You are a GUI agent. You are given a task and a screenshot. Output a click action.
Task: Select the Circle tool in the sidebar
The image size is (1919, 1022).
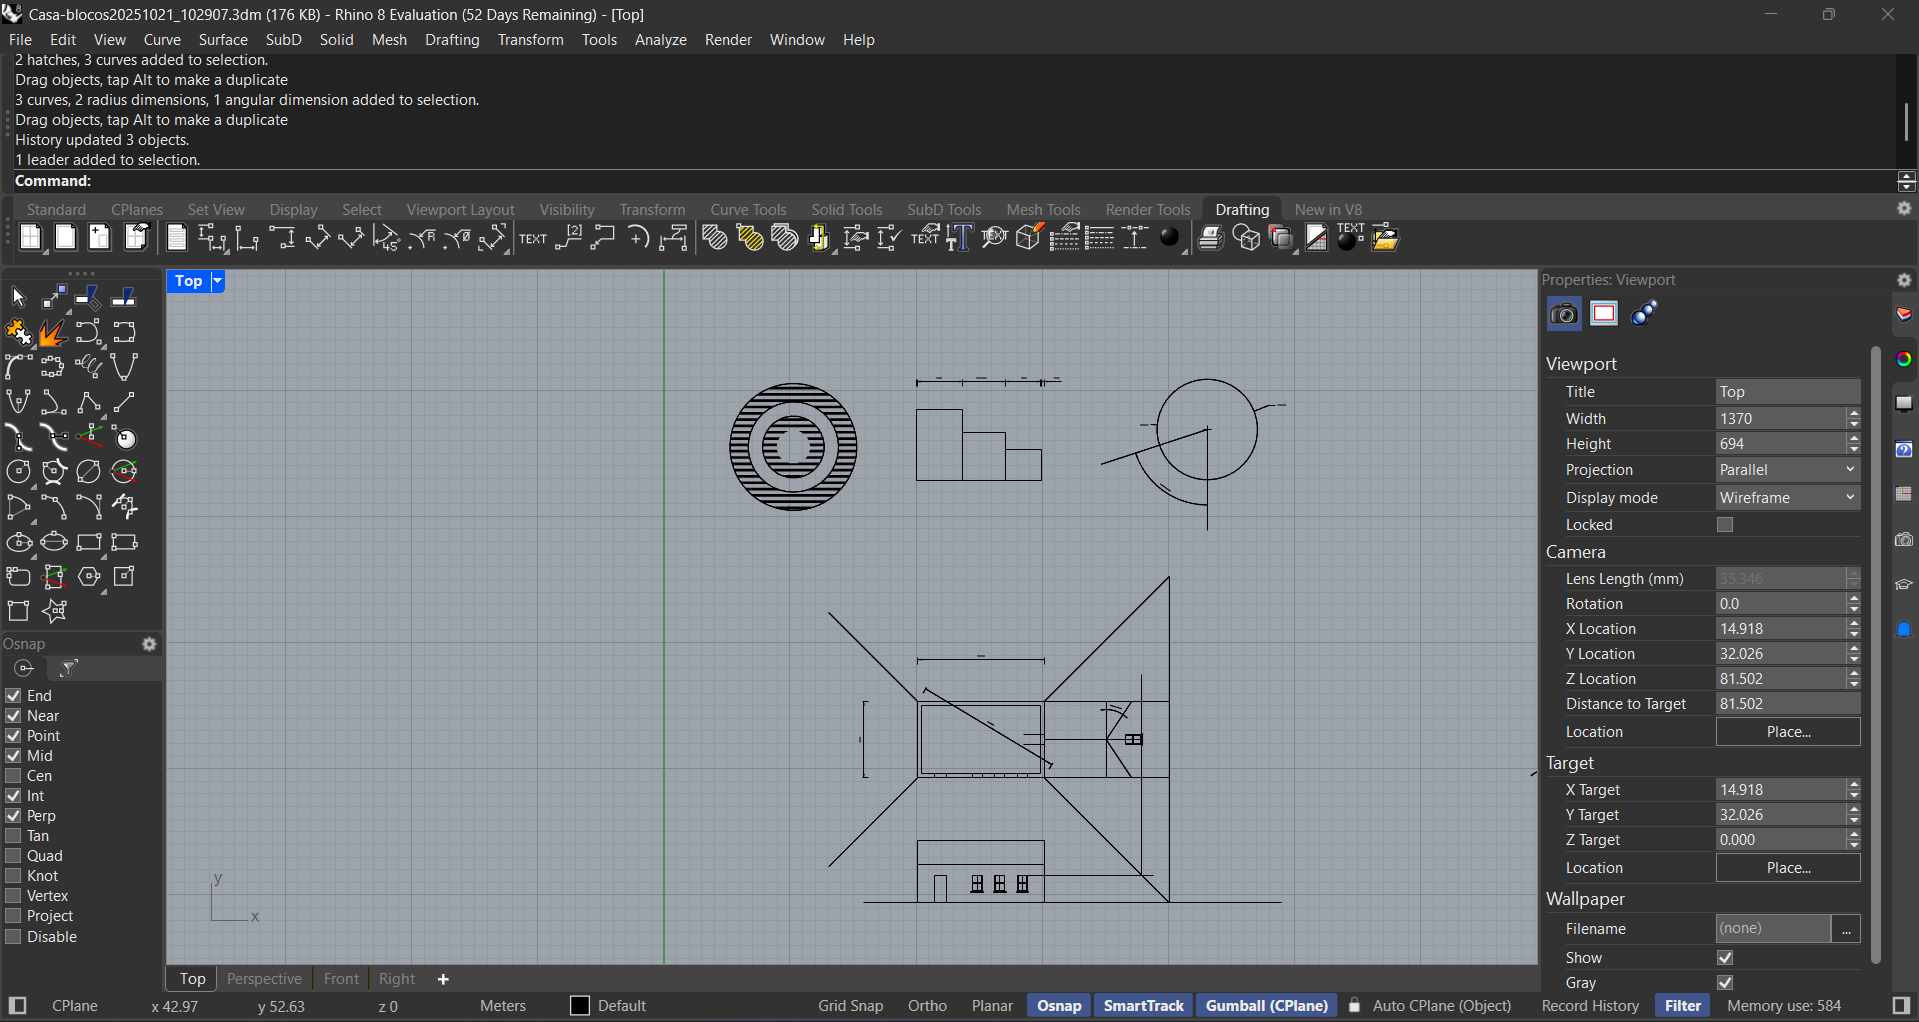click(x=18, y=470)
